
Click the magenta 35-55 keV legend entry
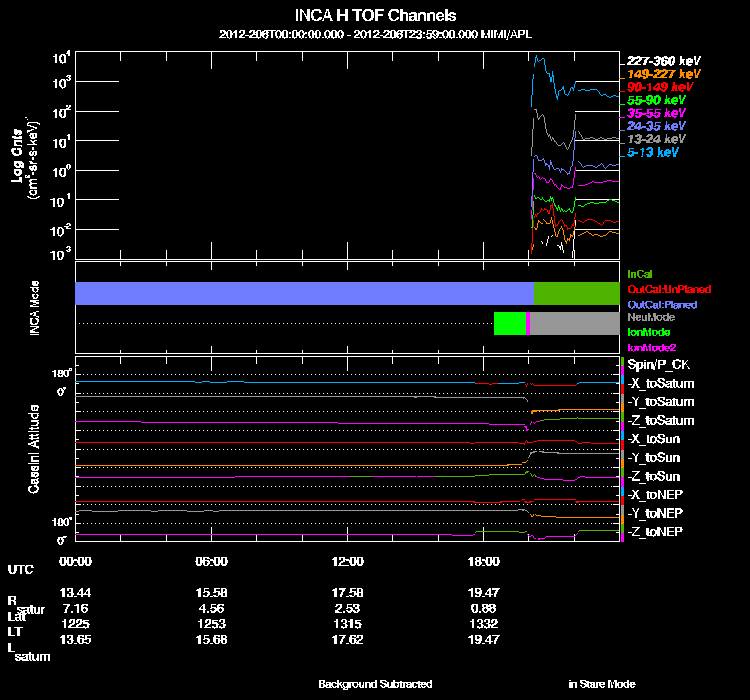pyautogui.click(x=656, y=113)
